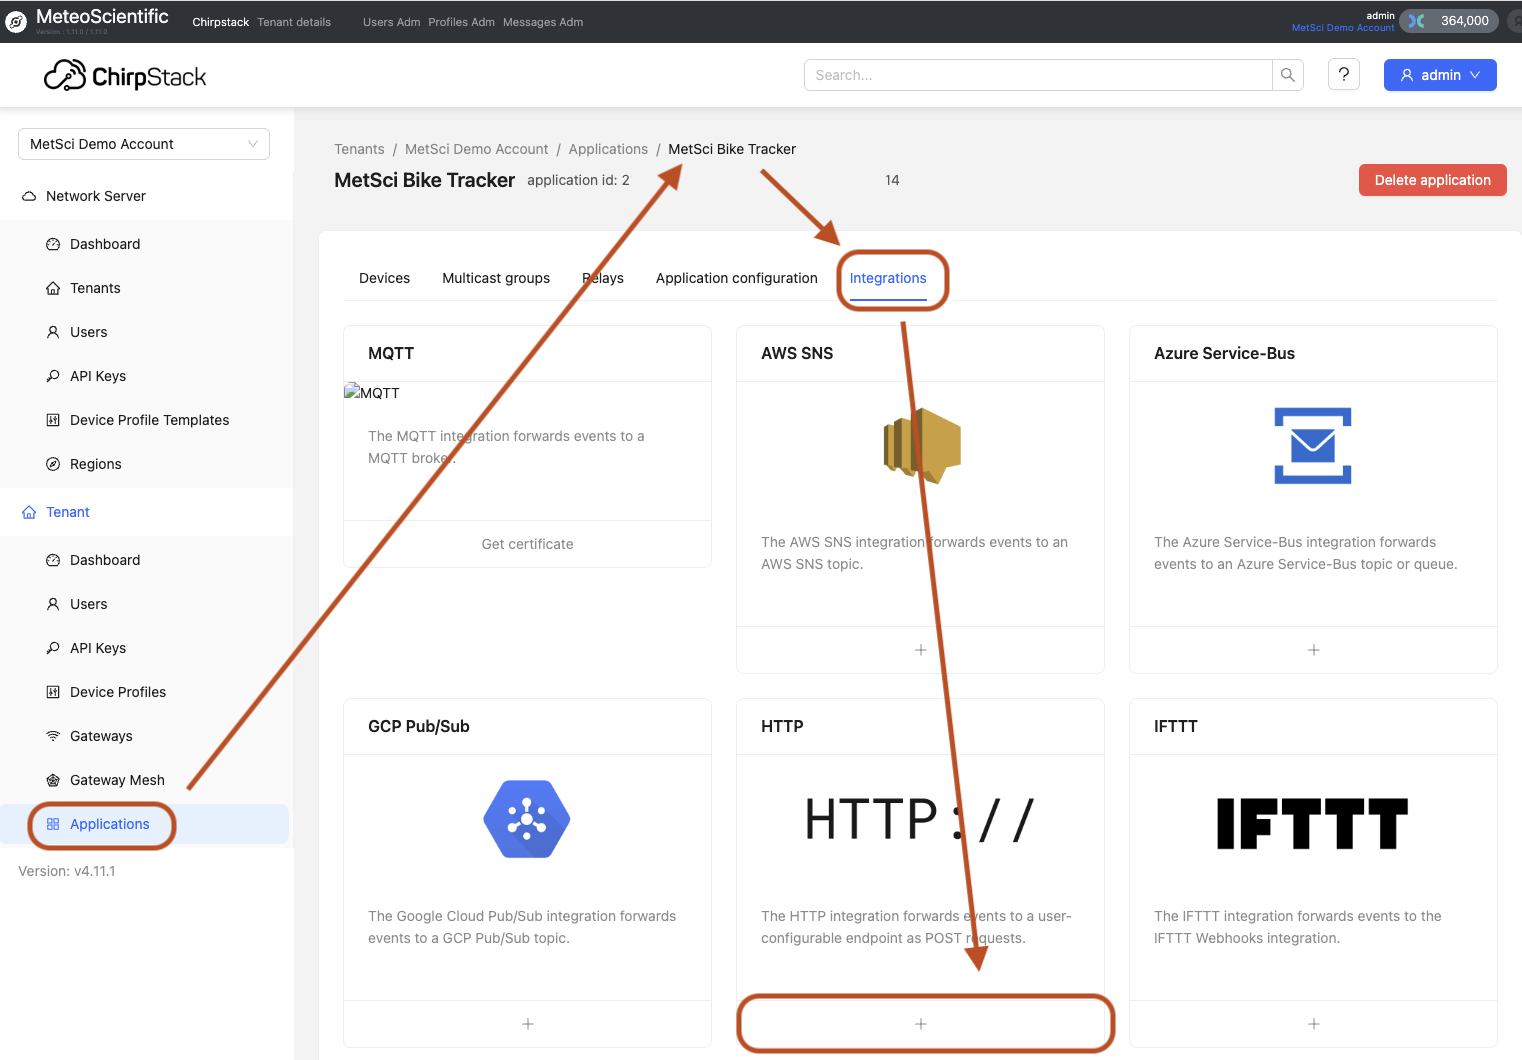Open the help question mark icon
This screenshot has width=1522, height=1060.
pos(1343,75)
